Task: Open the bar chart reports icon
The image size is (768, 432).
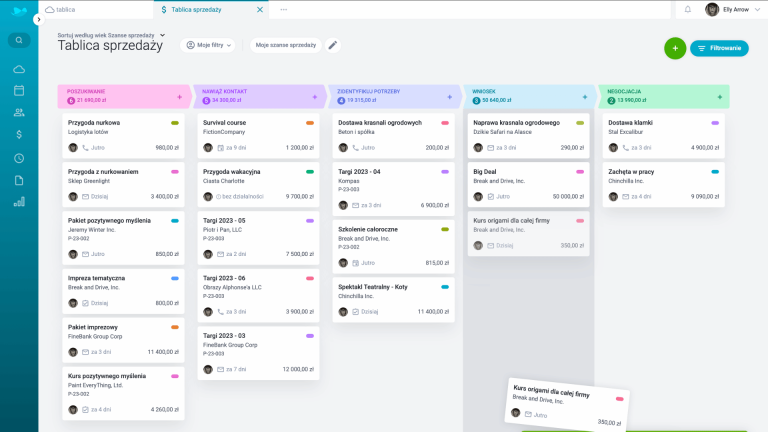Action: pos(19,202)
